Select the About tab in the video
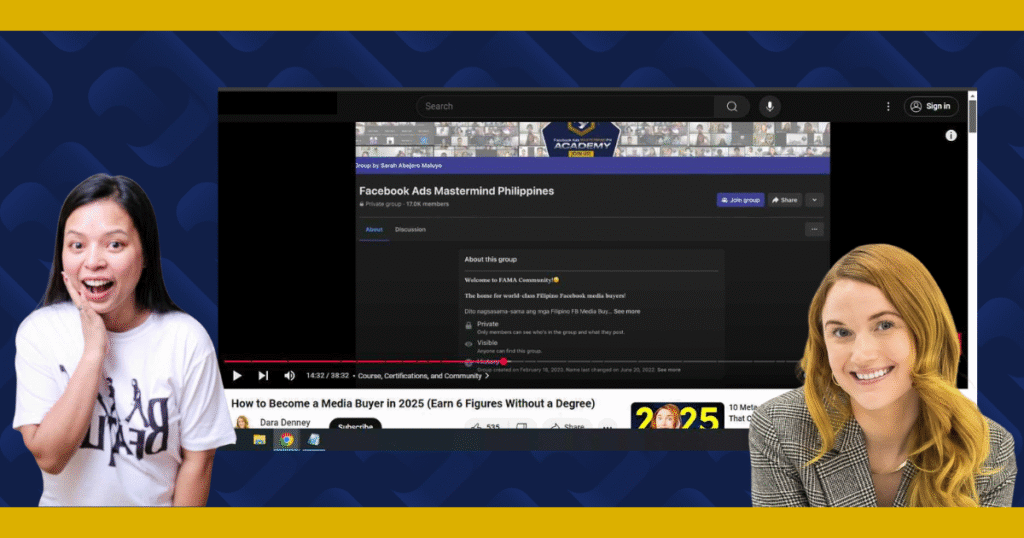This screenshot has height=538, width=1024. pos(374,230)
